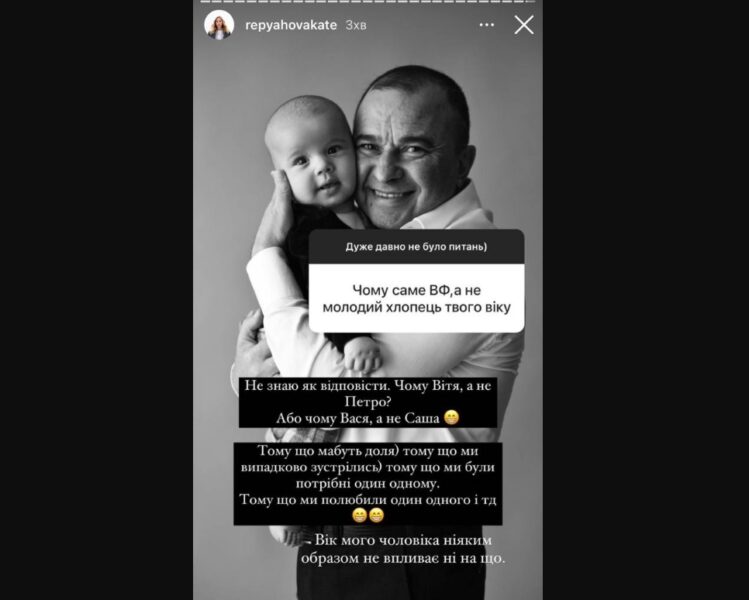
Task: Open the repyahovakate profile avatar
Action: (219, 25)
